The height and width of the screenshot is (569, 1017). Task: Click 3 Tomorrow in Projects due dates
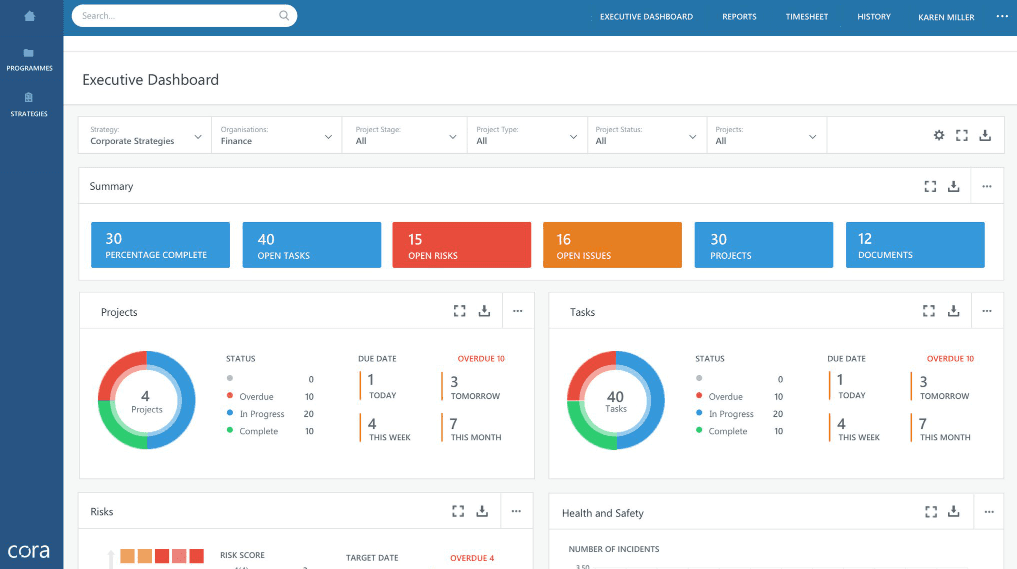[472, 387]
